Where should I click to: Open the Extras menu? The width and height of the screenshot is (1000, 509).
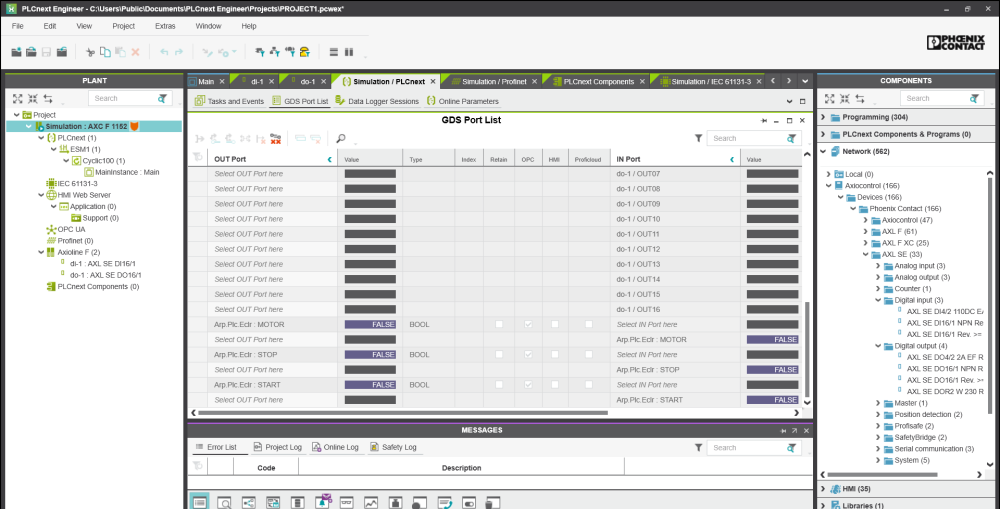[x=165, y=26]
